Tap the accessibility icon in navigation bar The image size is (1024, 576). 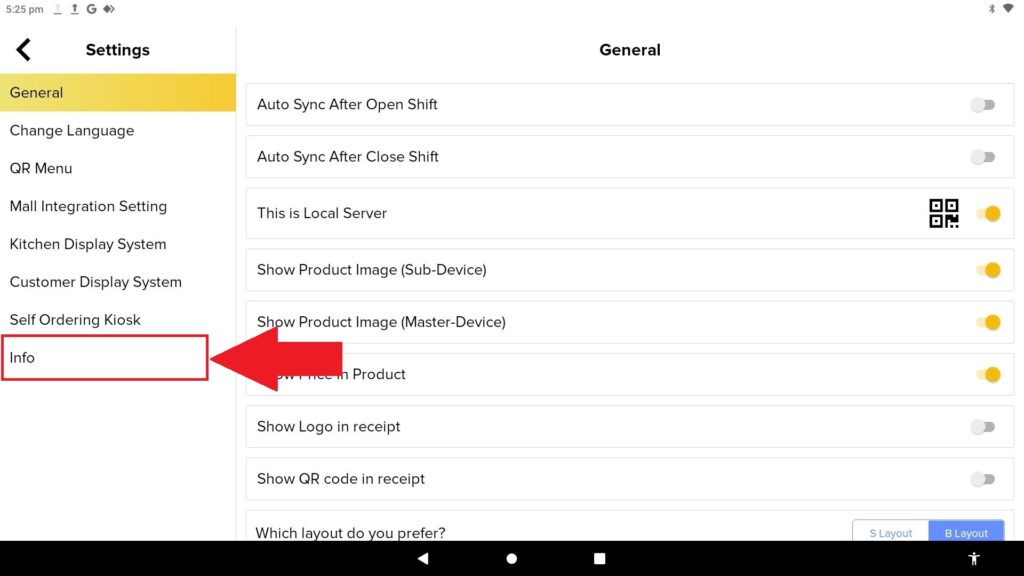pos(974,558)
